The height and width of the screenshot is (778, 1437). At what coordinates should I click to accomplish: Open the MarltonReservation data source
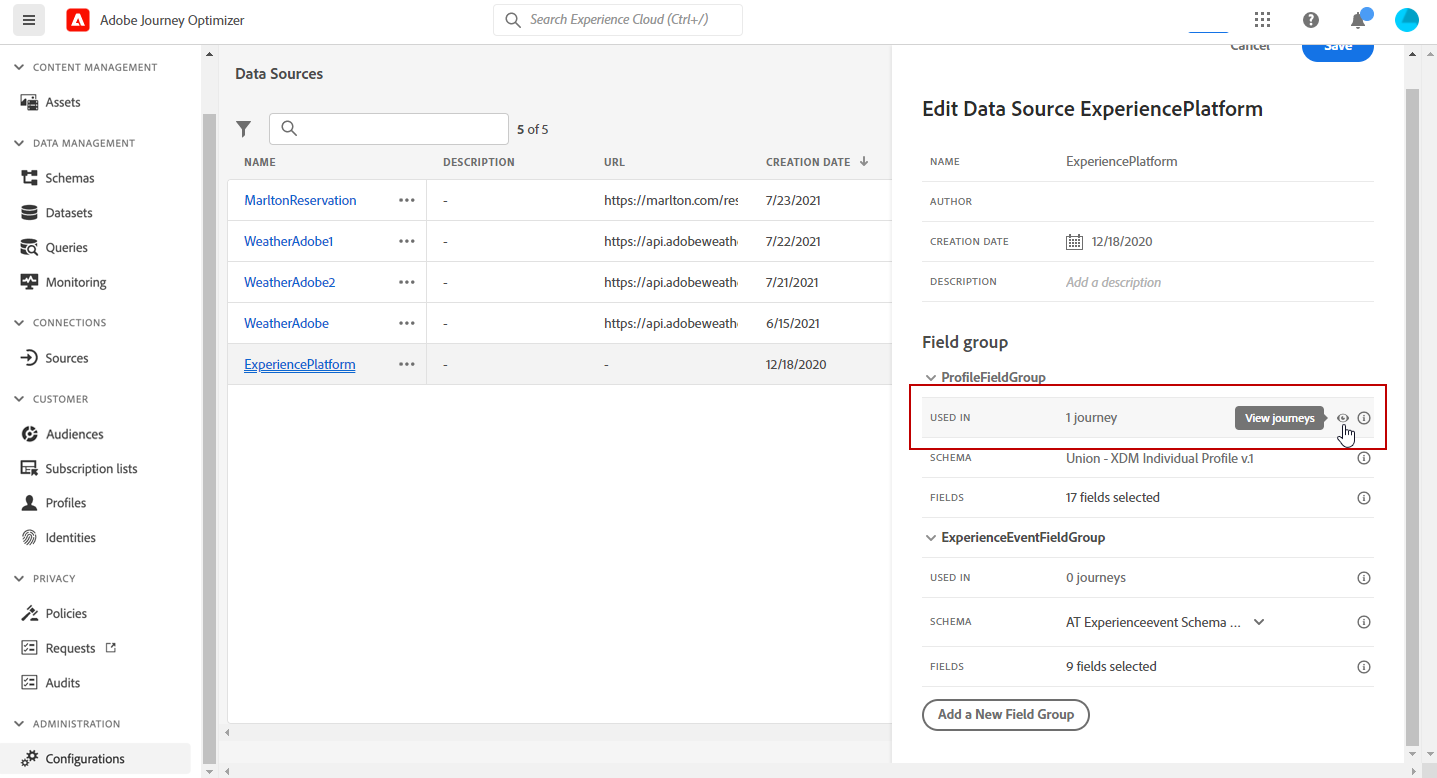tap(300, 200)
